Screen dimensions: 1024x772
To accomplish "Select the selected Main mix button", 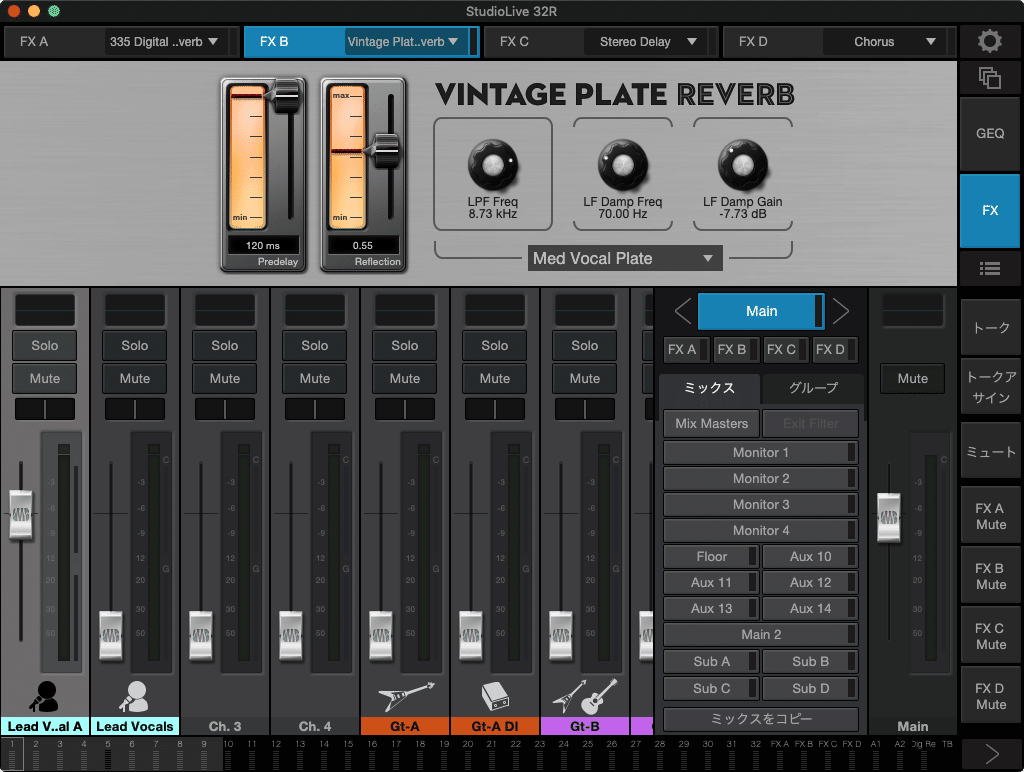I will (x=761, y=311).
